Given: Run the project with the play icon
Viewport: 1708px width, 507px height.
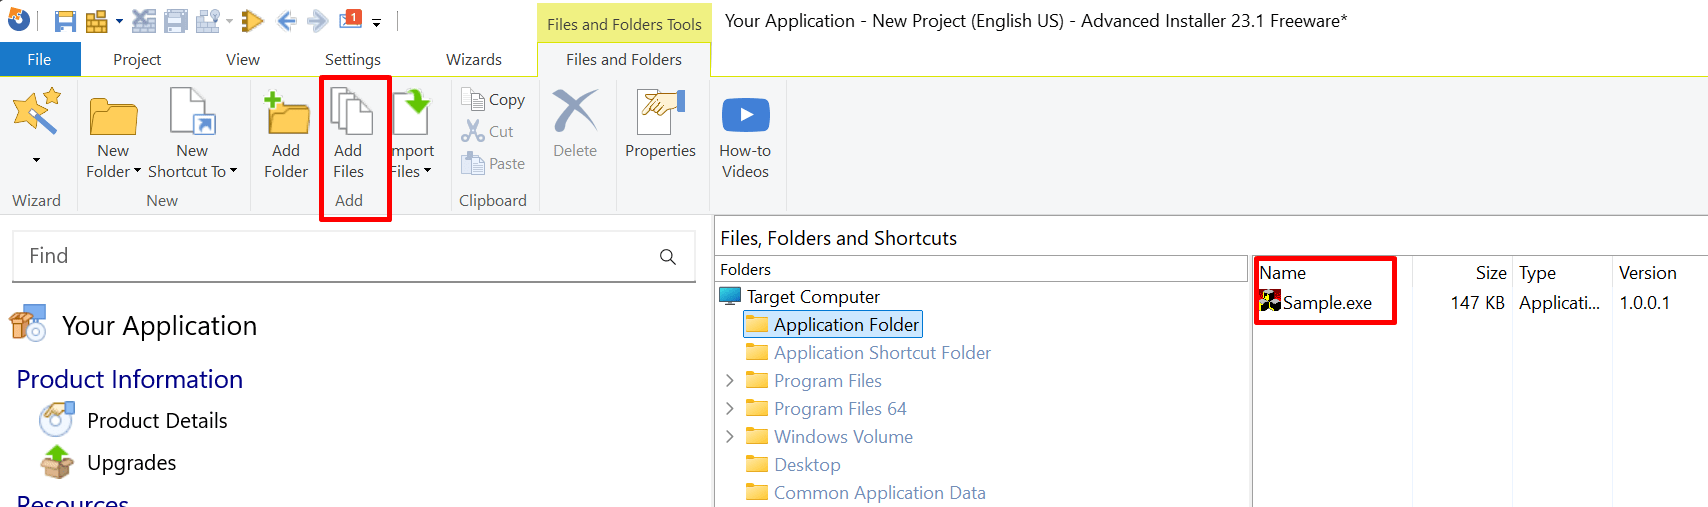Looking at the screenshot, I should [252, 21].
